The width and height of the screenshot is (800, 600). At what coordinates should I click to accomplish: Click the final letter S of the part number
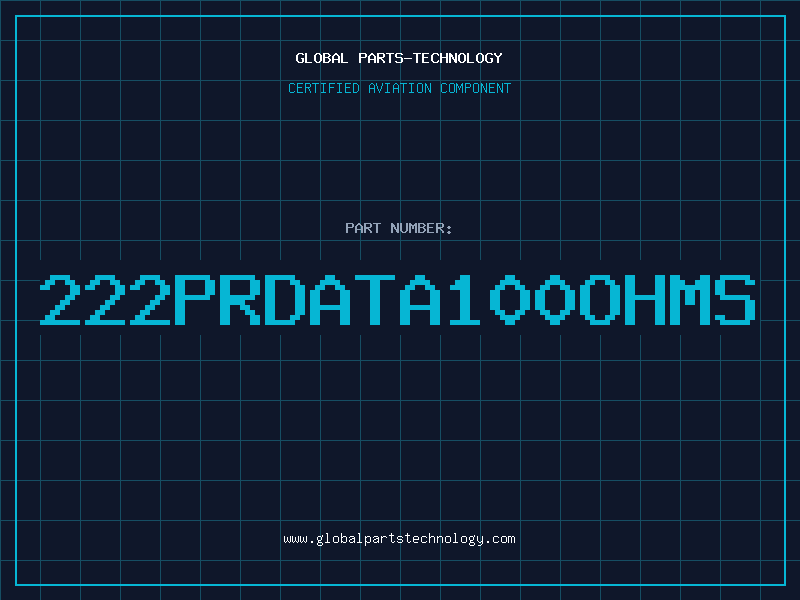pos(735,299)
